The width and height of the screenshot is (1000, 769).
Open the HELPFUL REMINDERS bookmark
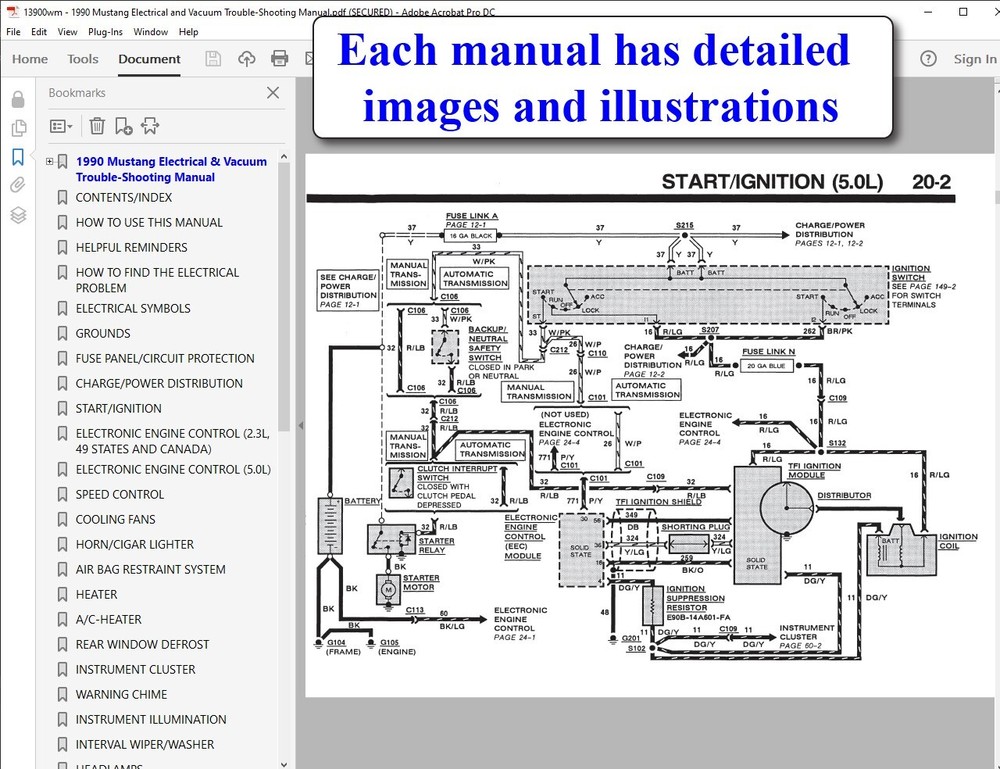tap(131, 247)
